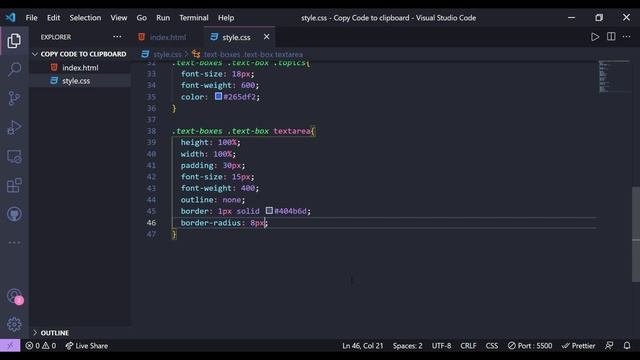Image resolution: width=640 pixels, height=360 pixels.
Task: Open the Search view in activity bar
Action: pos(14,69)
